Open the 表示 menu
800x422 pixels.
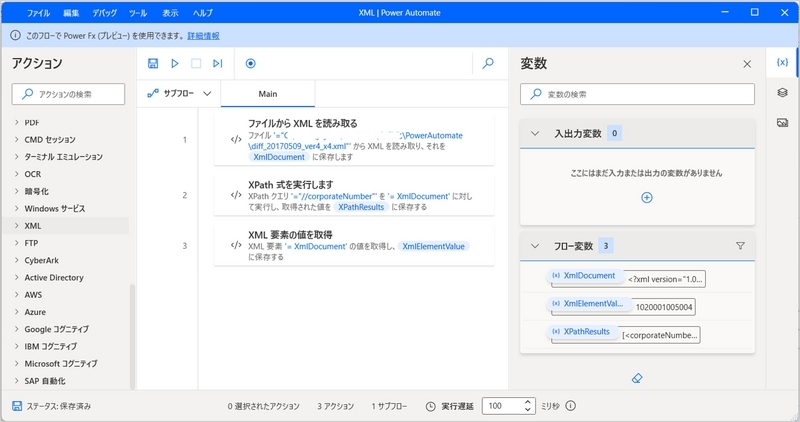[x=170, y=13]
